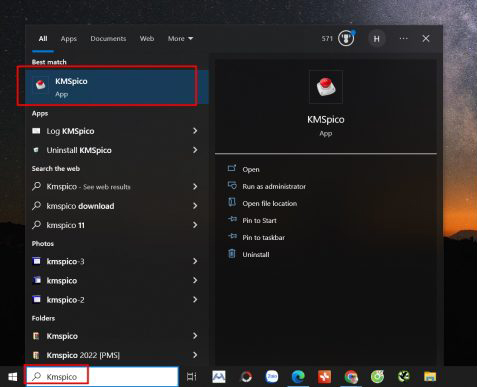Open Google Chrome from the taskbar
This screenshot has height=387, width=477.
tap(351, 377)
